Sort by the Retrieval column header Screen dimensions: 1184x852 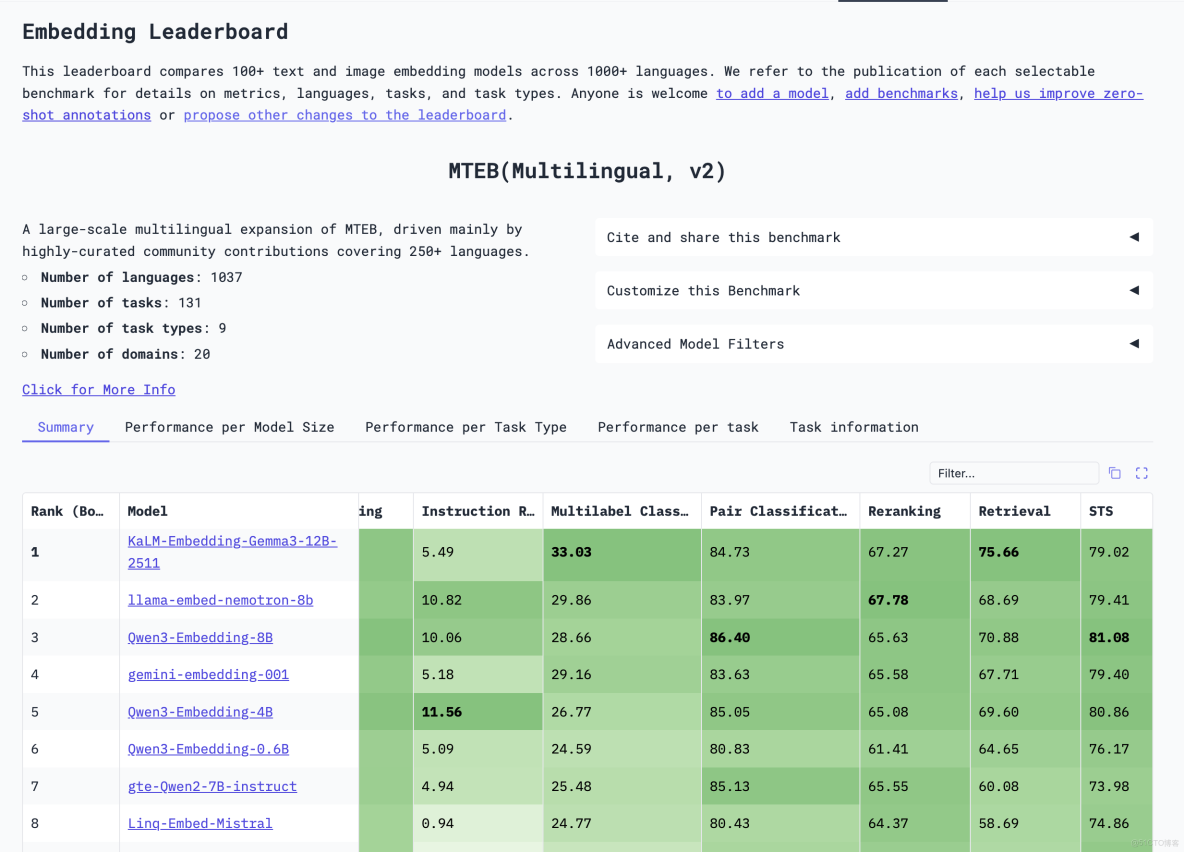pos(1014,511)
